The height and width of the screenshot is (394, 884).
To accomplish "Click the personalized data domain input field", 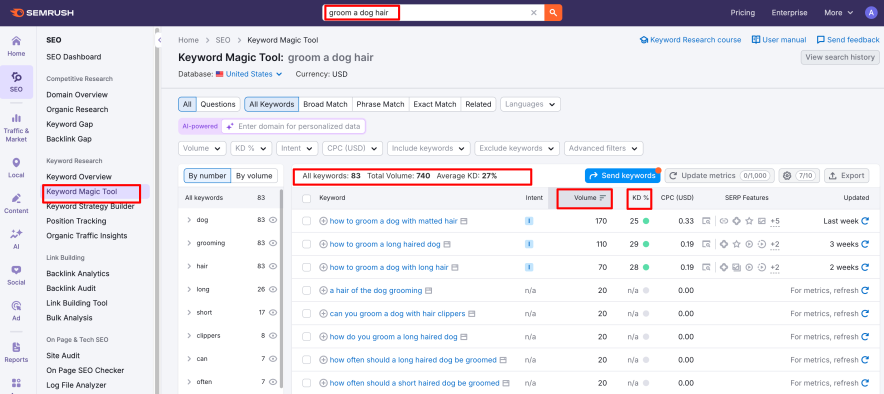I will pos(293,126).
